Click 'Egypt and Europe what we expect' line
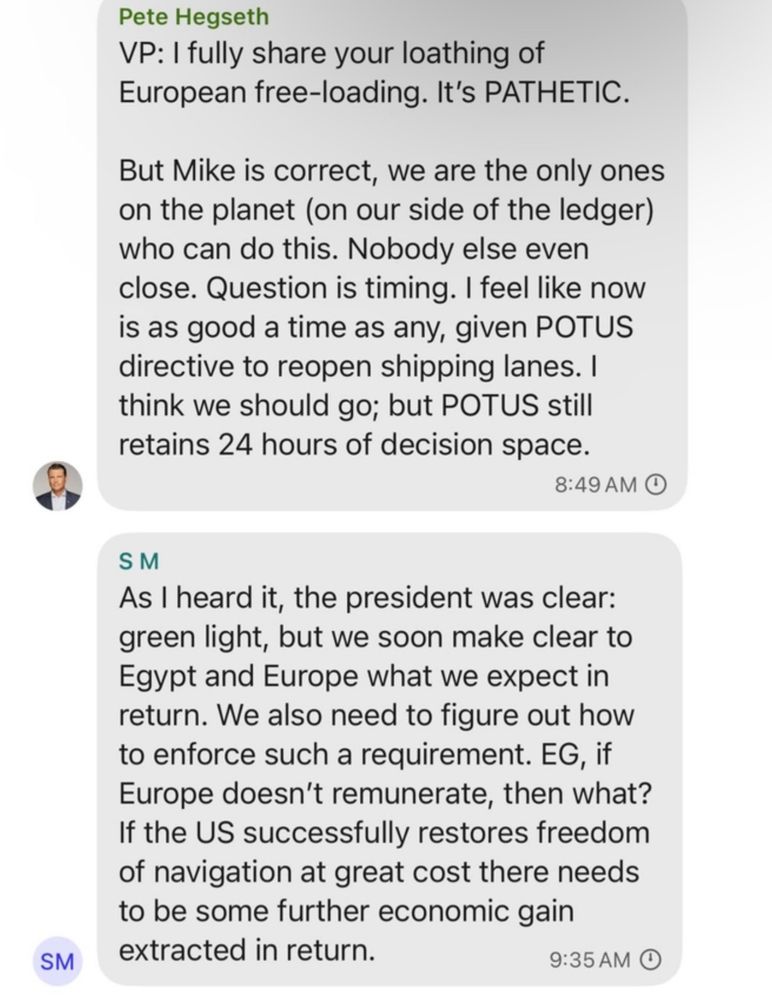The width and height of the screenshot is (772, 1000). coord(364,677)
